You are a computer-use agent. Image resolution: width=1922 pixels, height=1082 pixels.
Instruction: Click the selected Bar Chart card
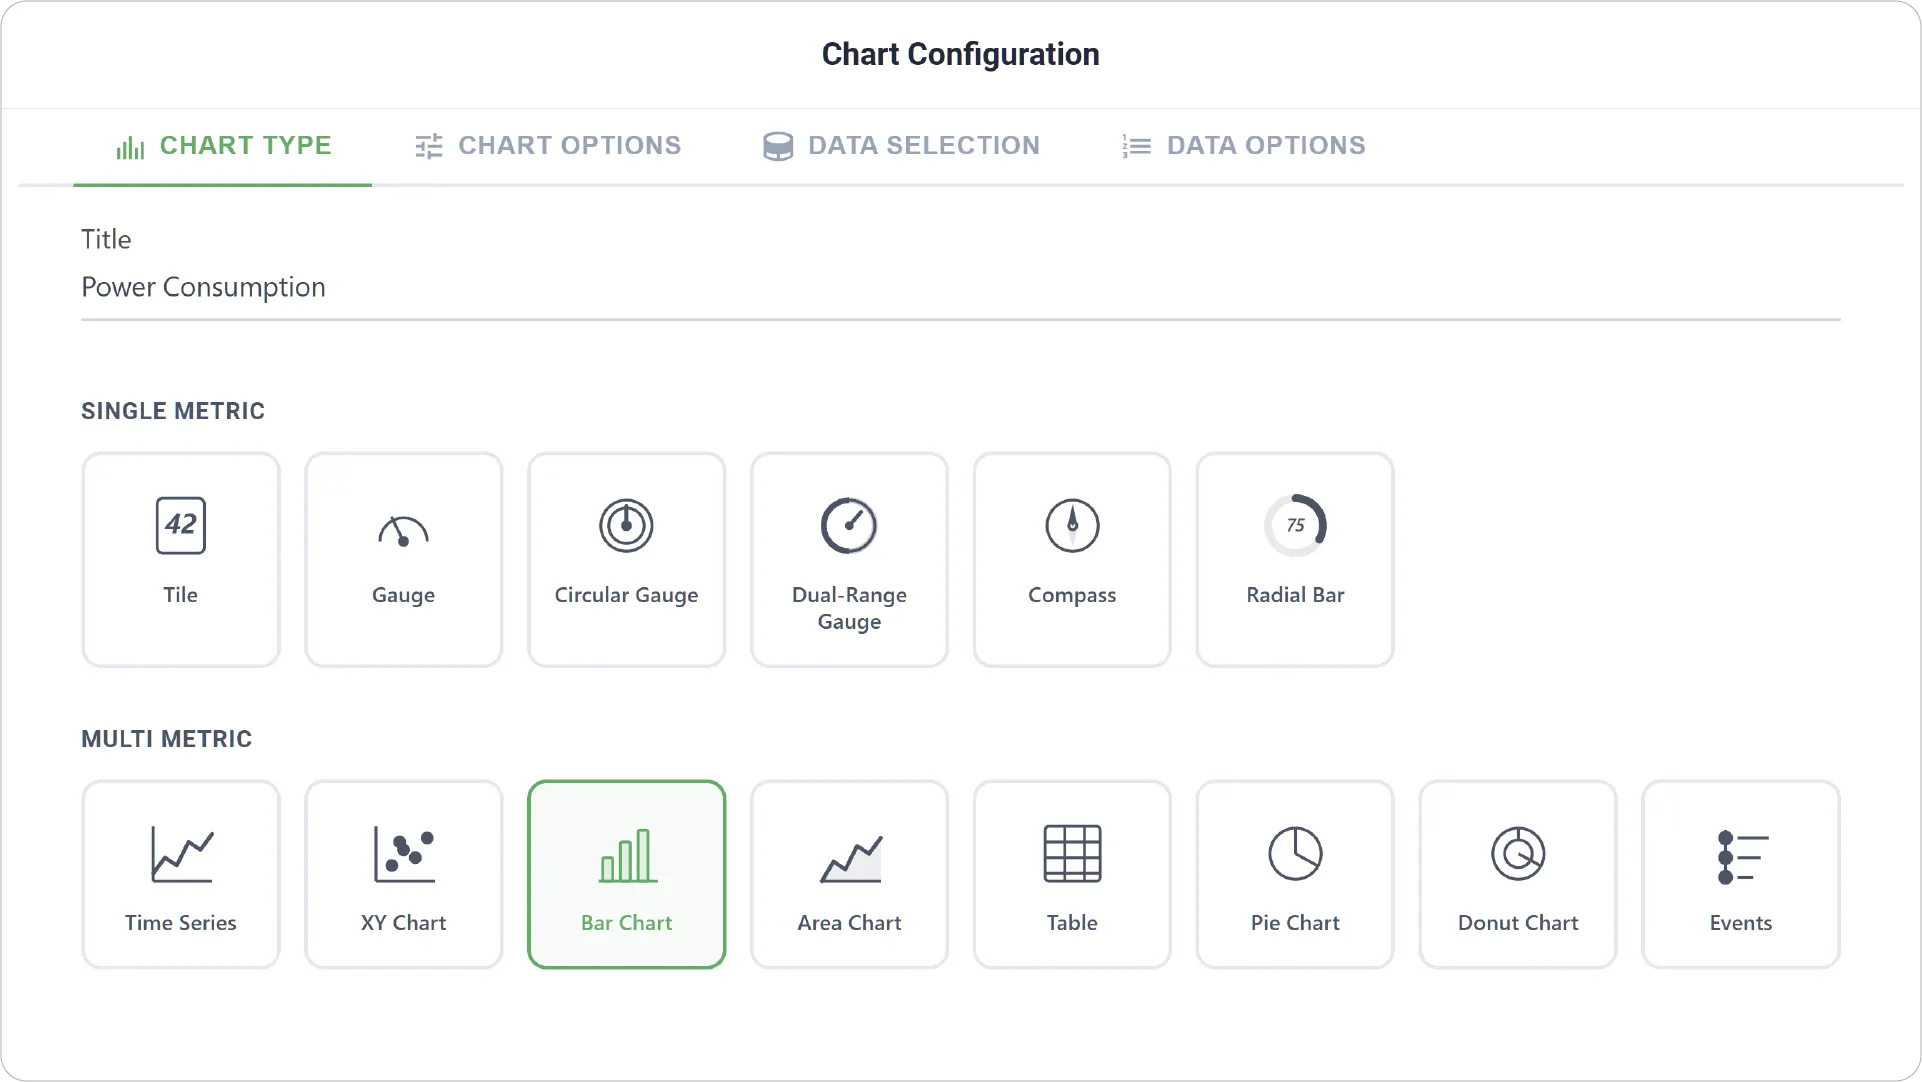[x=627, y=874]
